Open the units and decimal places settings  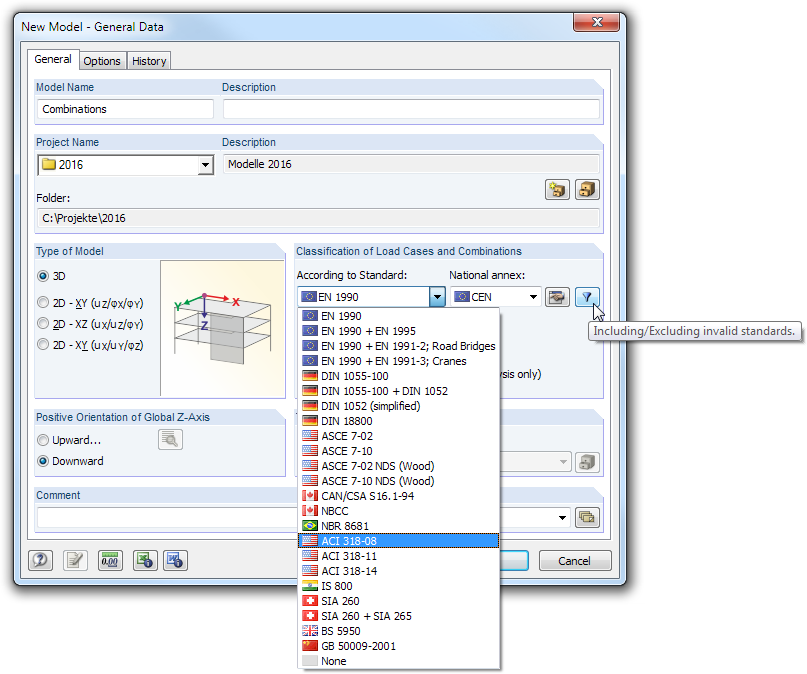(x=110, y=560)
